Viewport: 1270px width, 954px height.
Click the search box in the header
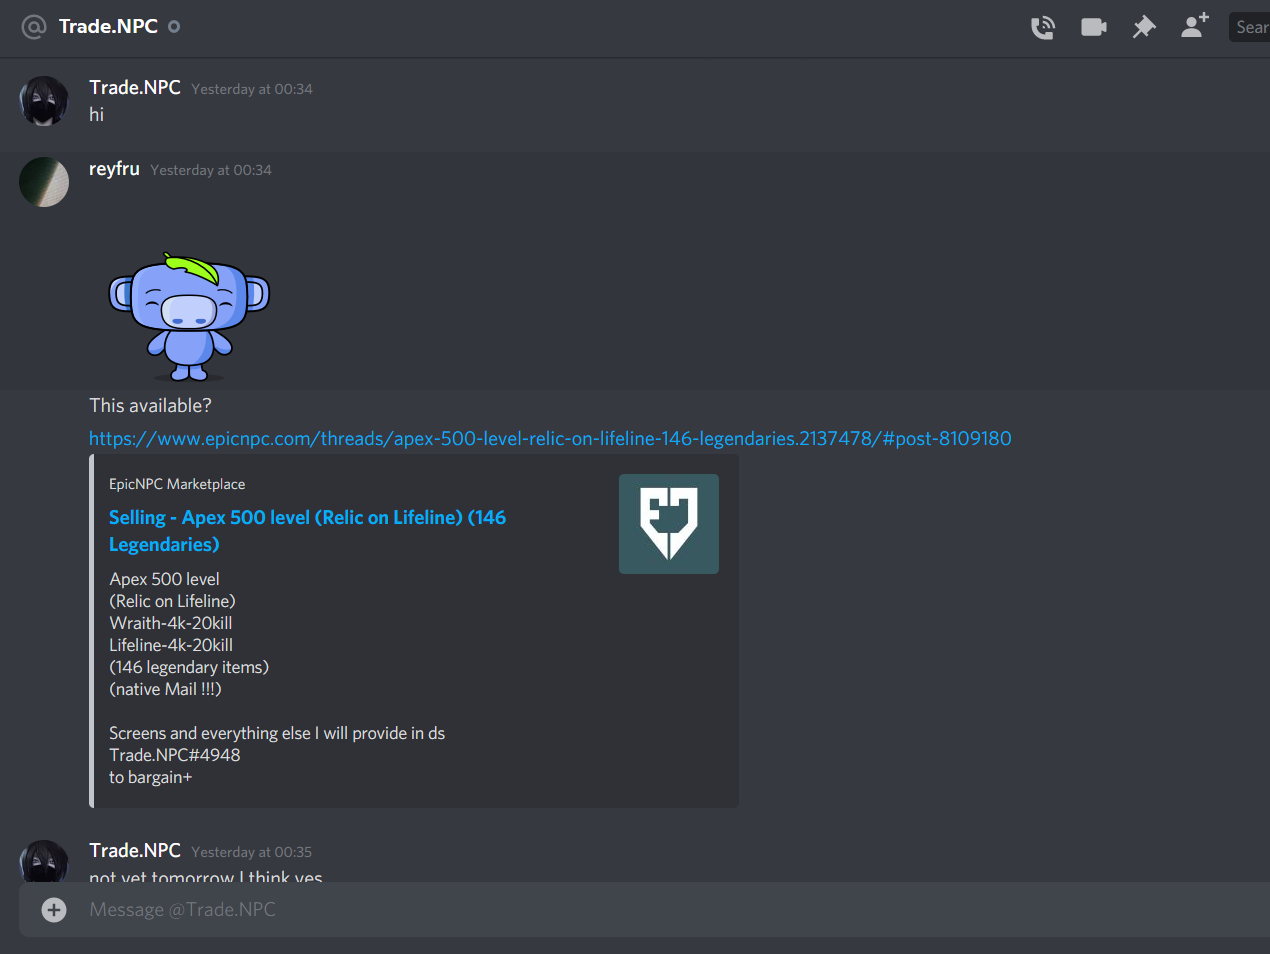point(1249,27)
